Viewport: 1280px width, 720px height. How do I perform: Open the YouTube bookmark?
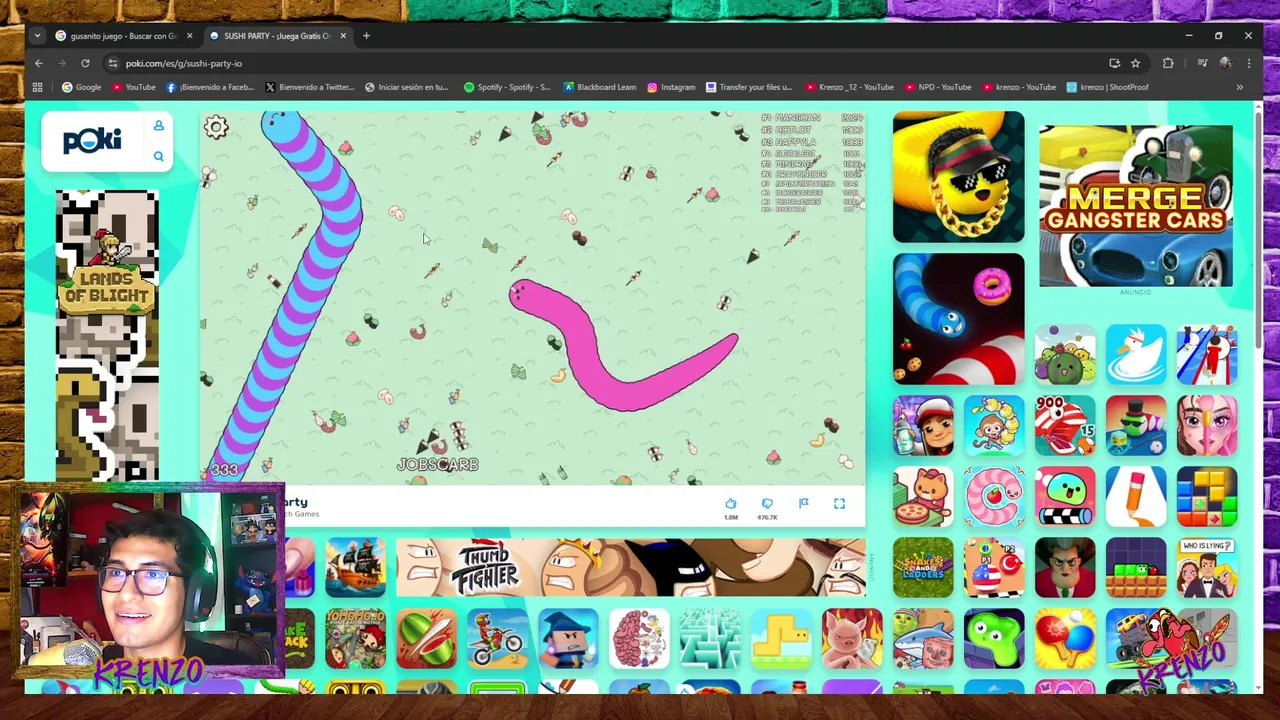(133, 87)
